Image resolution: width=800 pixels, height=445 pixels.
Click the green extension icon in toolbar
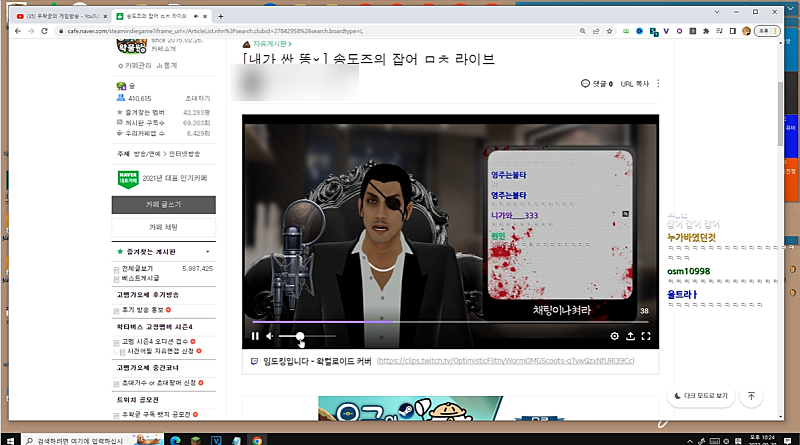pyautogui.click(x=626, y=31)
